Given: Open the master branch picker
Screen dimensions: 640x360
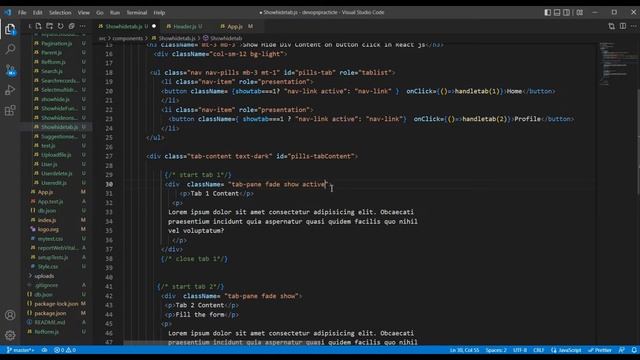Looking at the screenshot, I should [20, 350].
